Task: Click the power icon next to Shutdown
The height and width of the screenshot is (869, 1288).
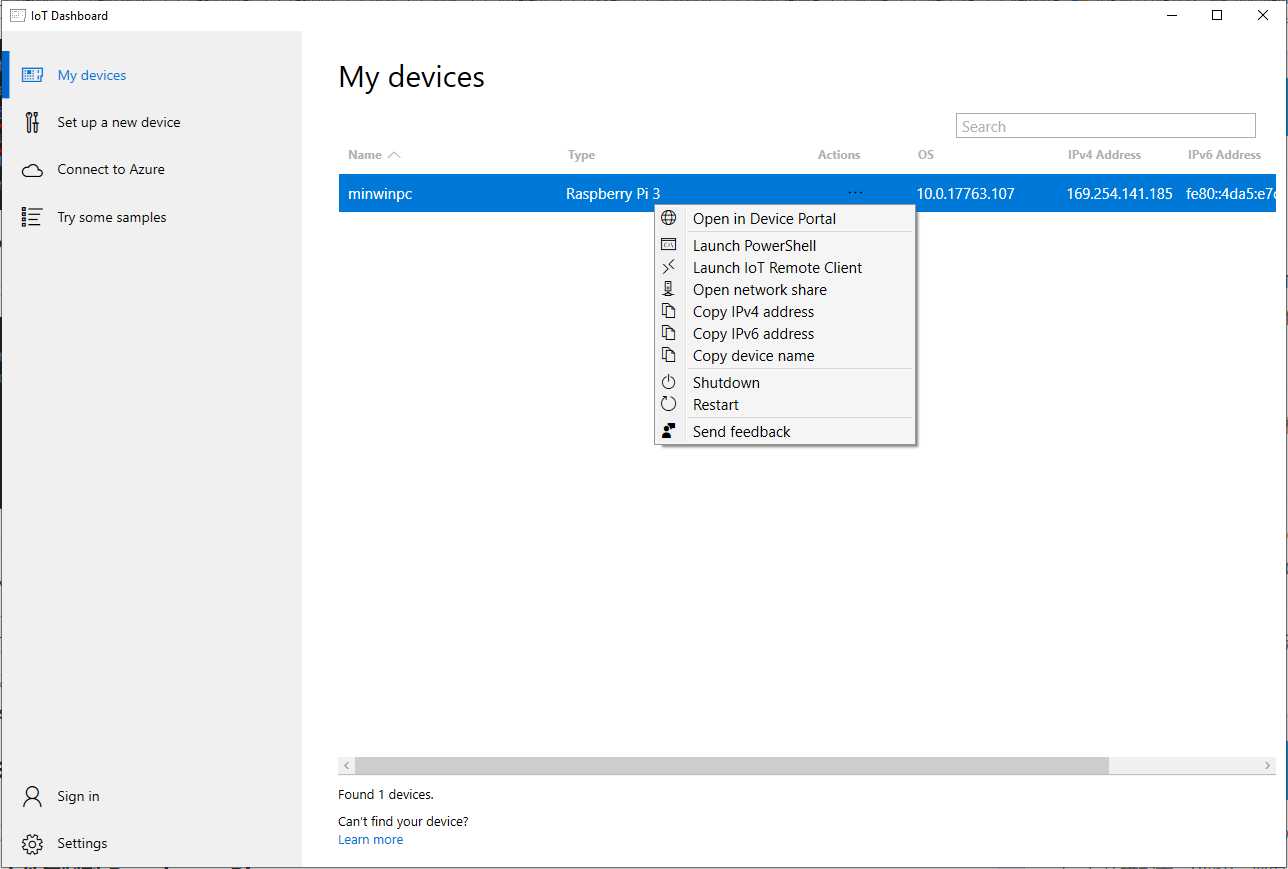Action: pyautogui.click(x=669, y=382)
